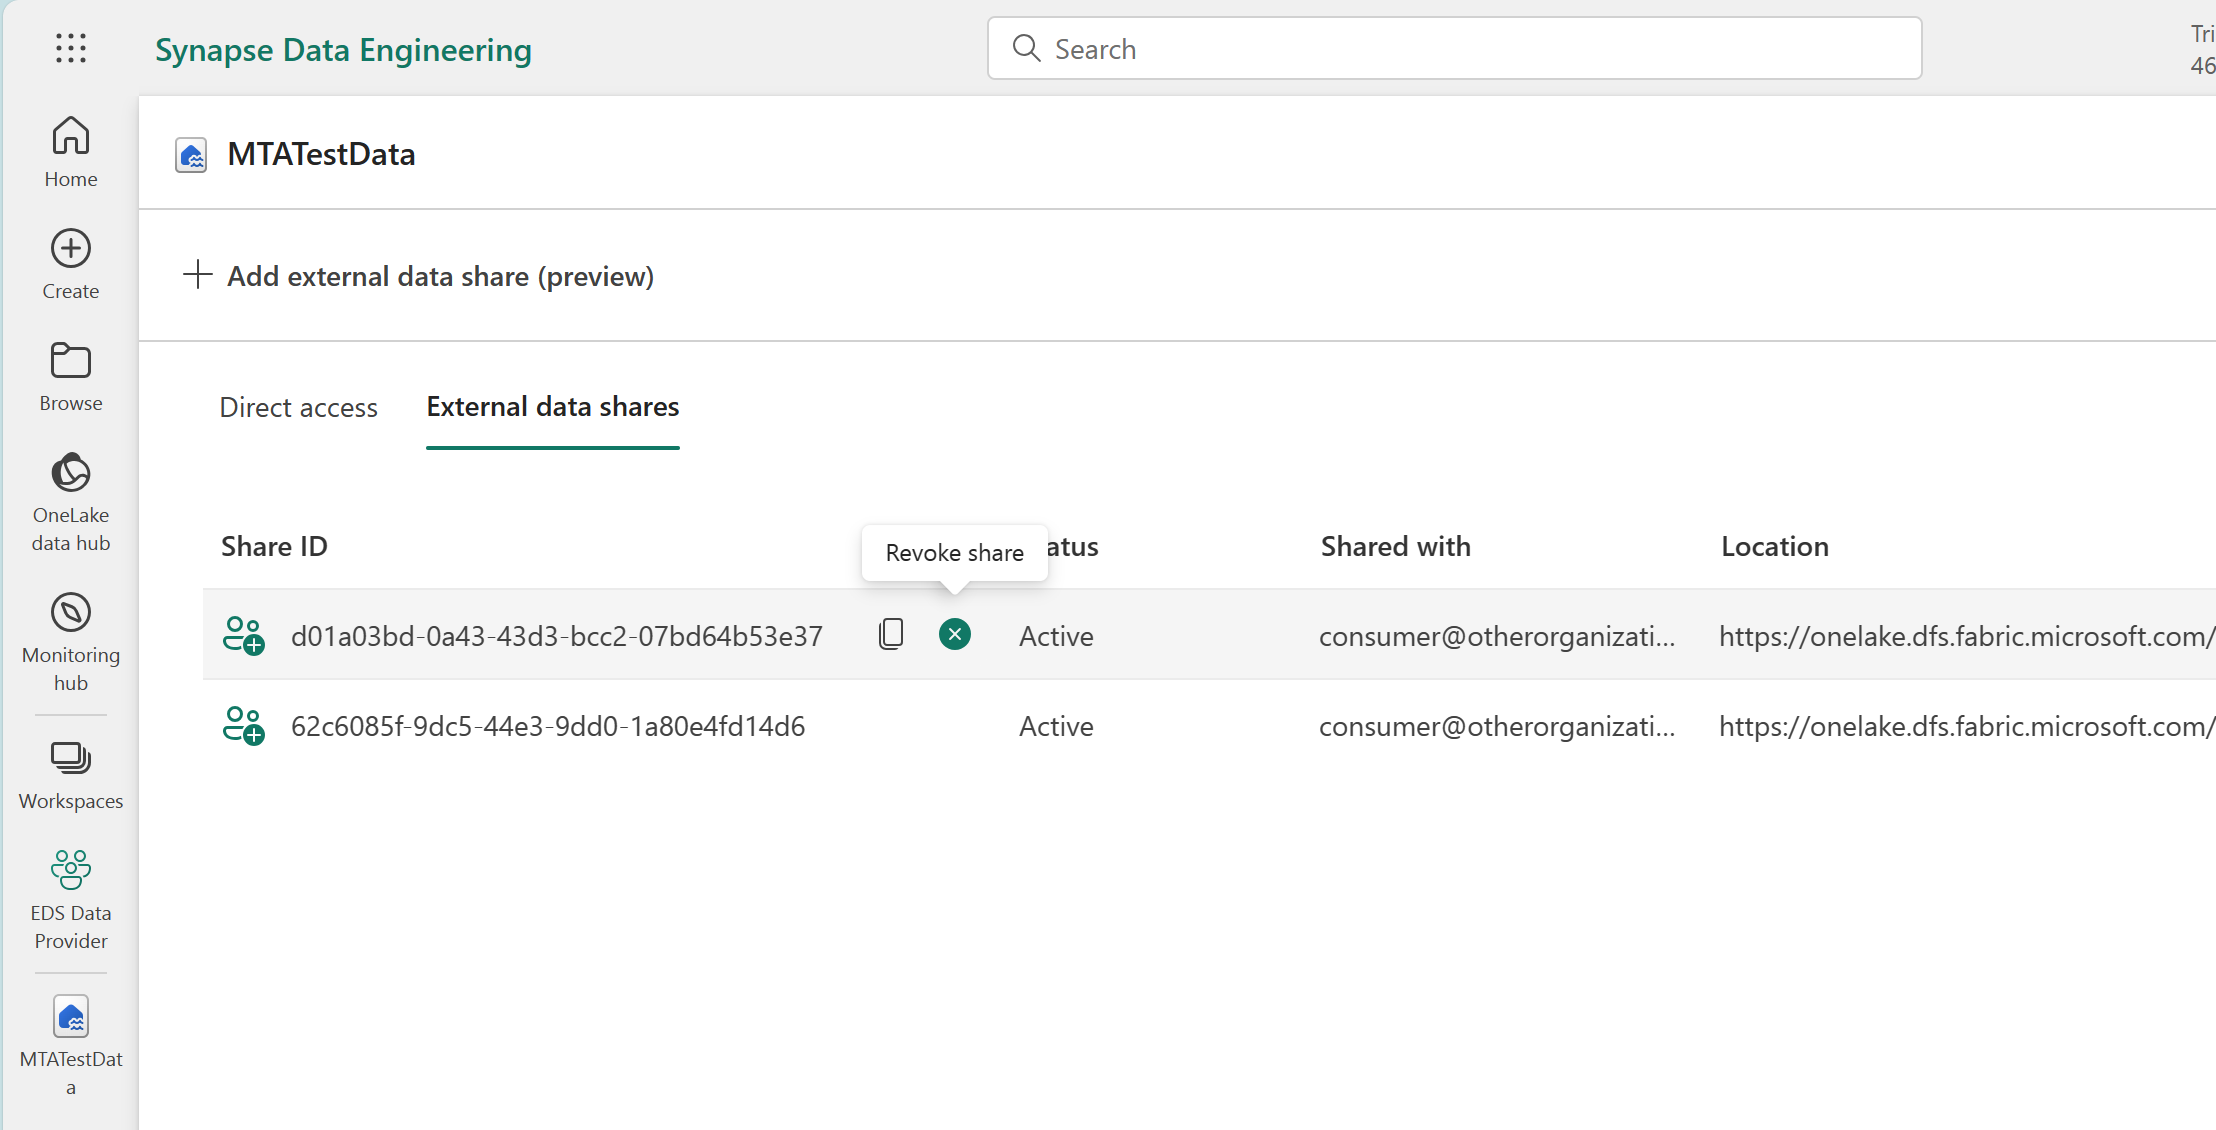Click onelake URL in 62c6085f row

(x=1967, y=726)
